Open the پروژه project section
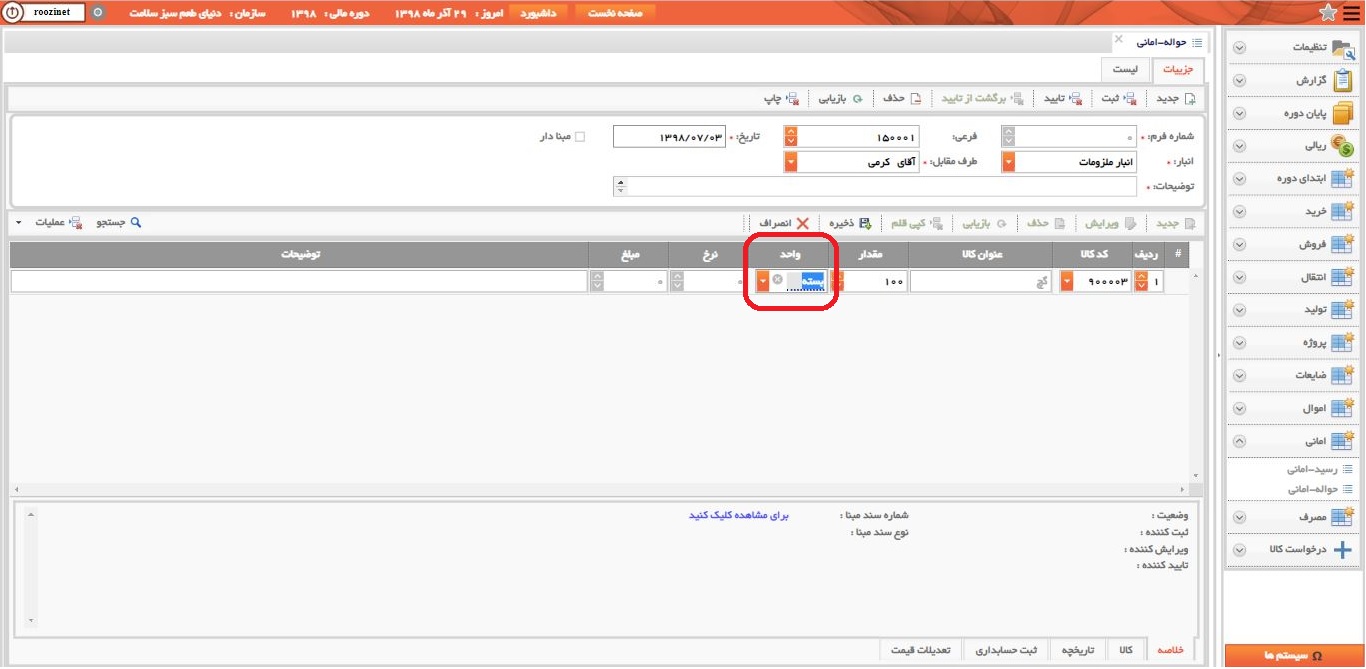1366x669 pixels. [1292, 343]
